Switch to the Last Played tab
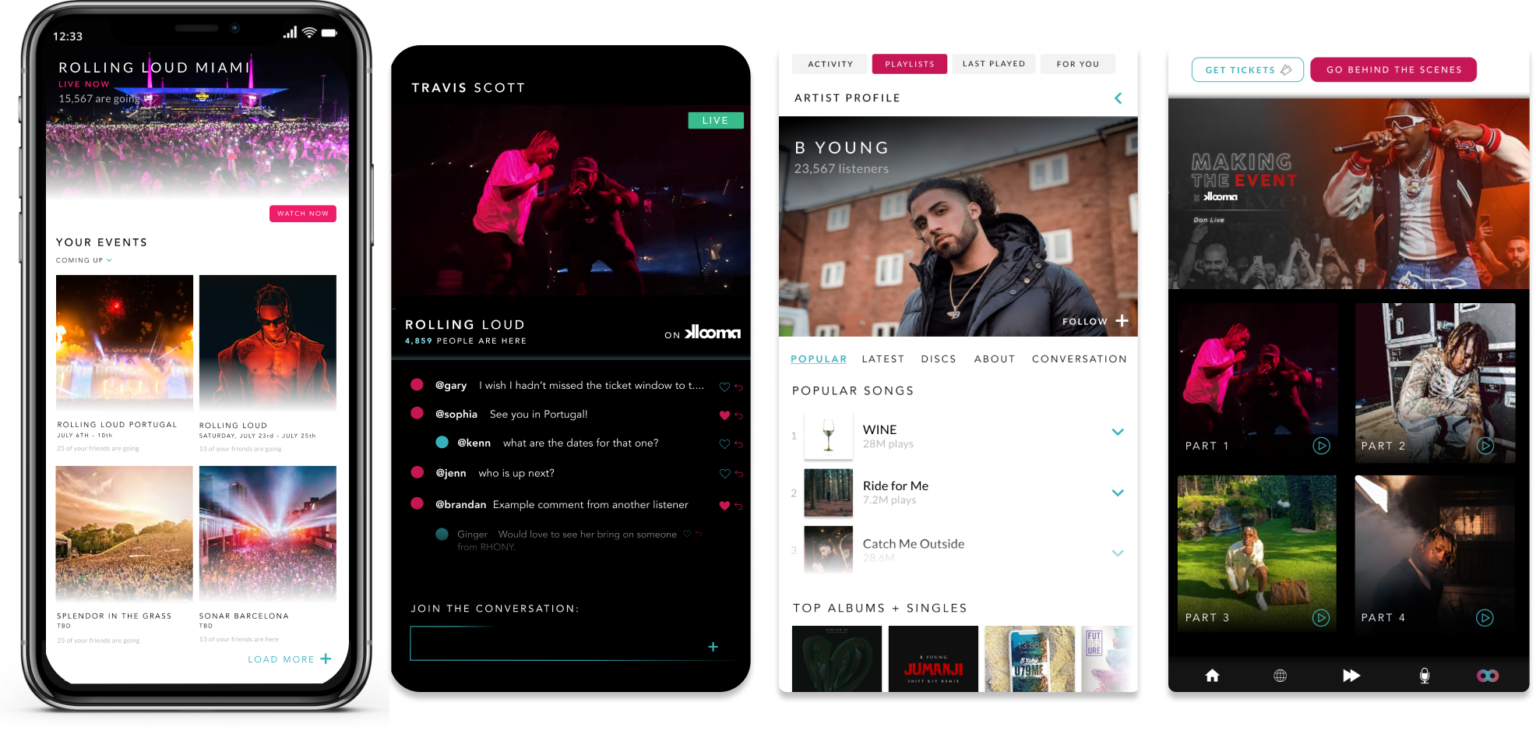This screenshot has width=1536, height=738. [x=993, y=64]
